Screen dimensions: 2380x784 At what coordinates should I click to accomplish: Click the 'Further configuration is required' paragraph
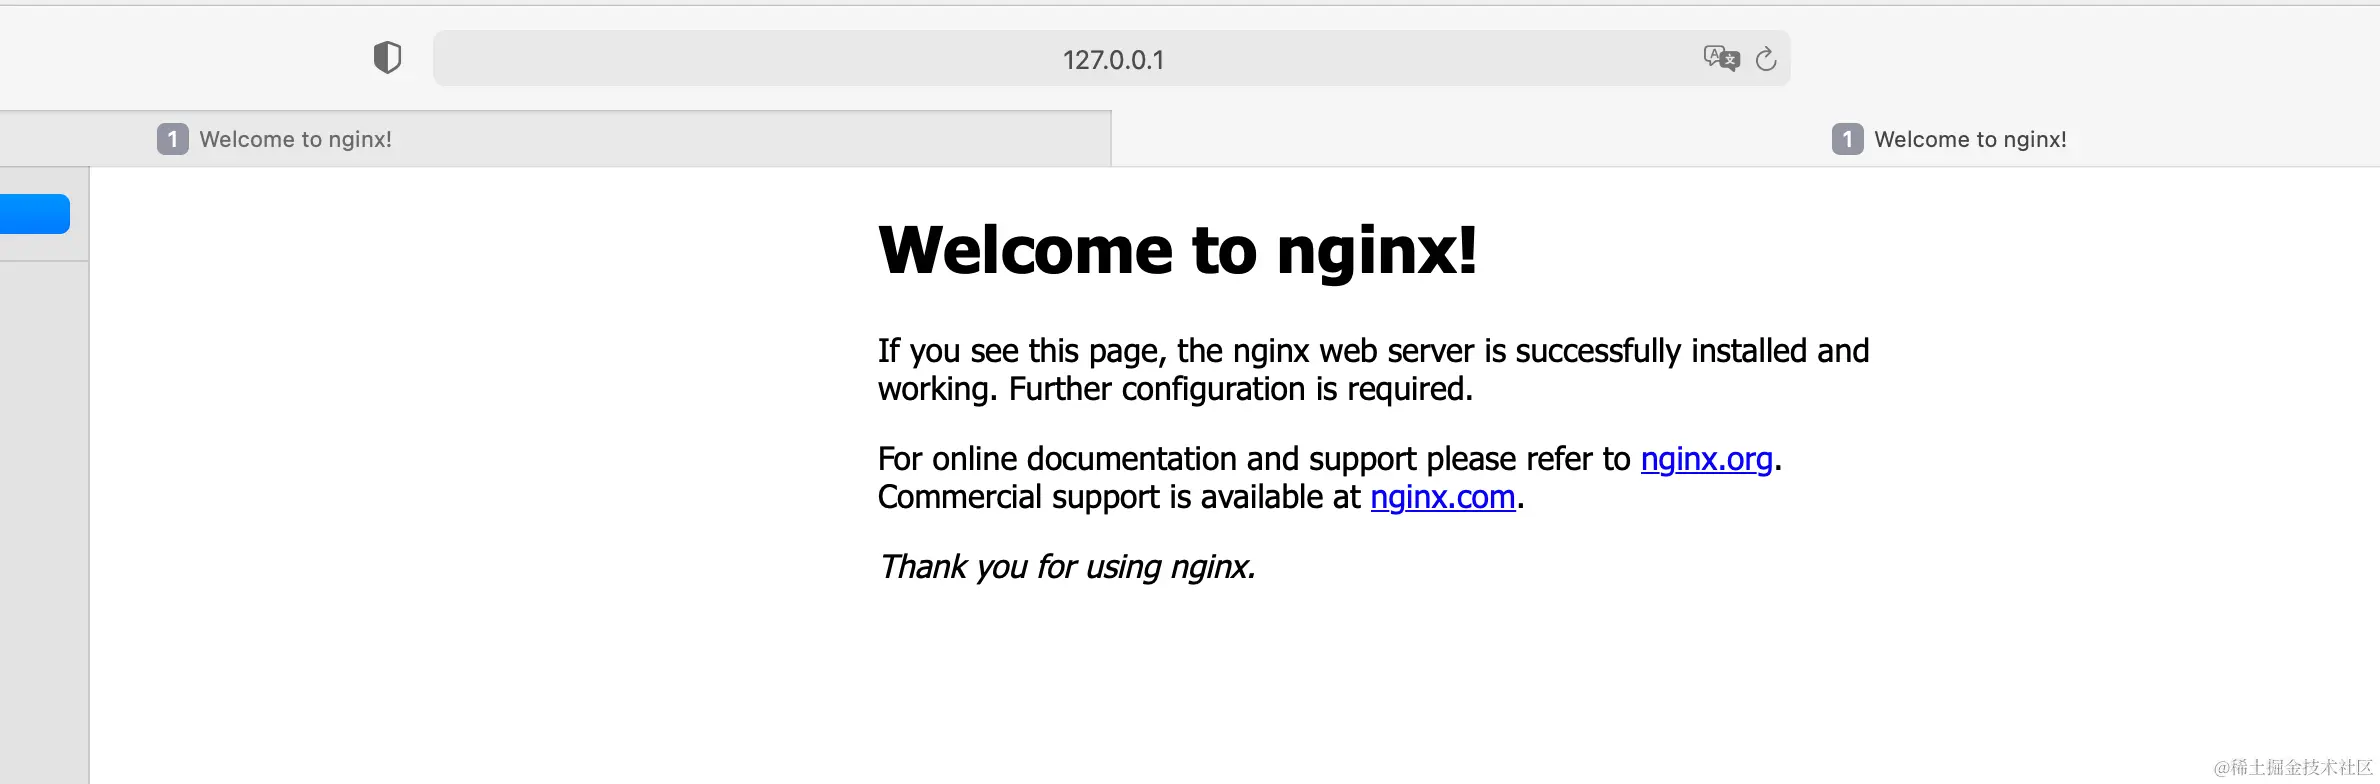[x=1373, y=370]
